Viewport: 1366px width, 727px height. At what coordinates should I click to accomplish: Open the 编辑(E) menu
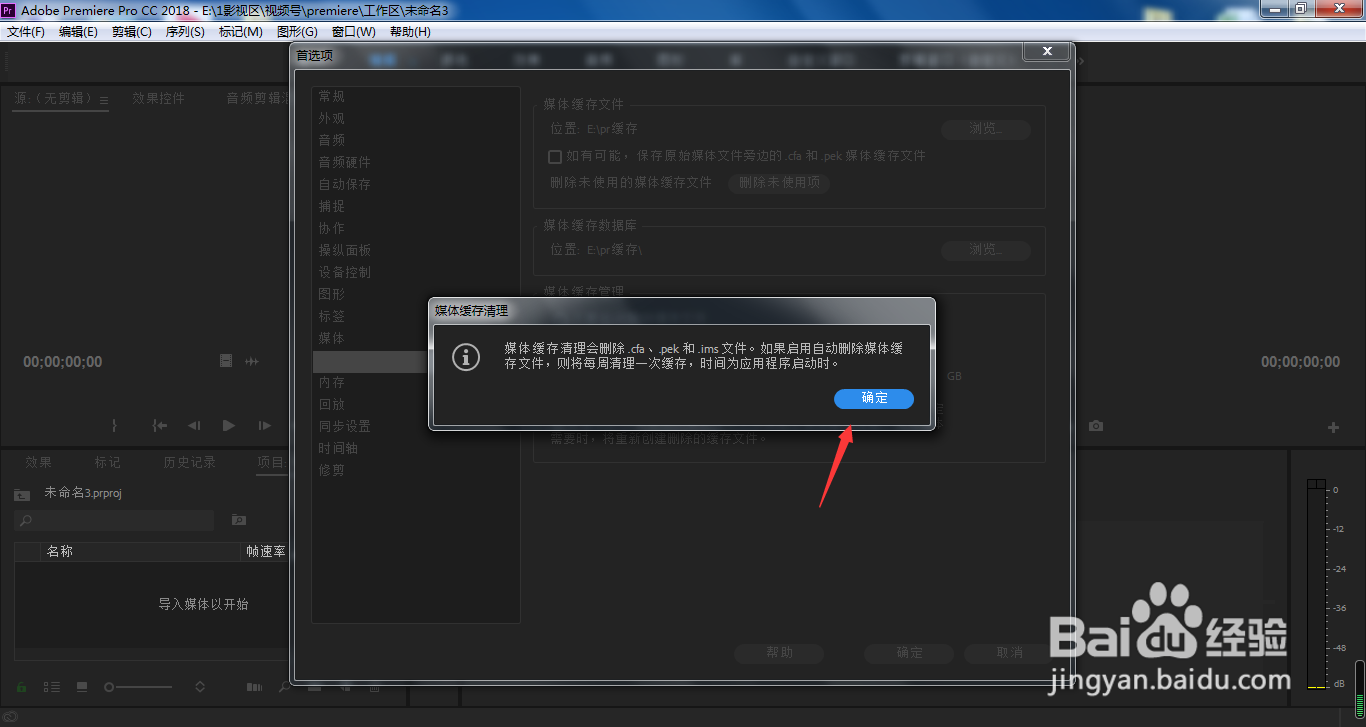(78, 32)
